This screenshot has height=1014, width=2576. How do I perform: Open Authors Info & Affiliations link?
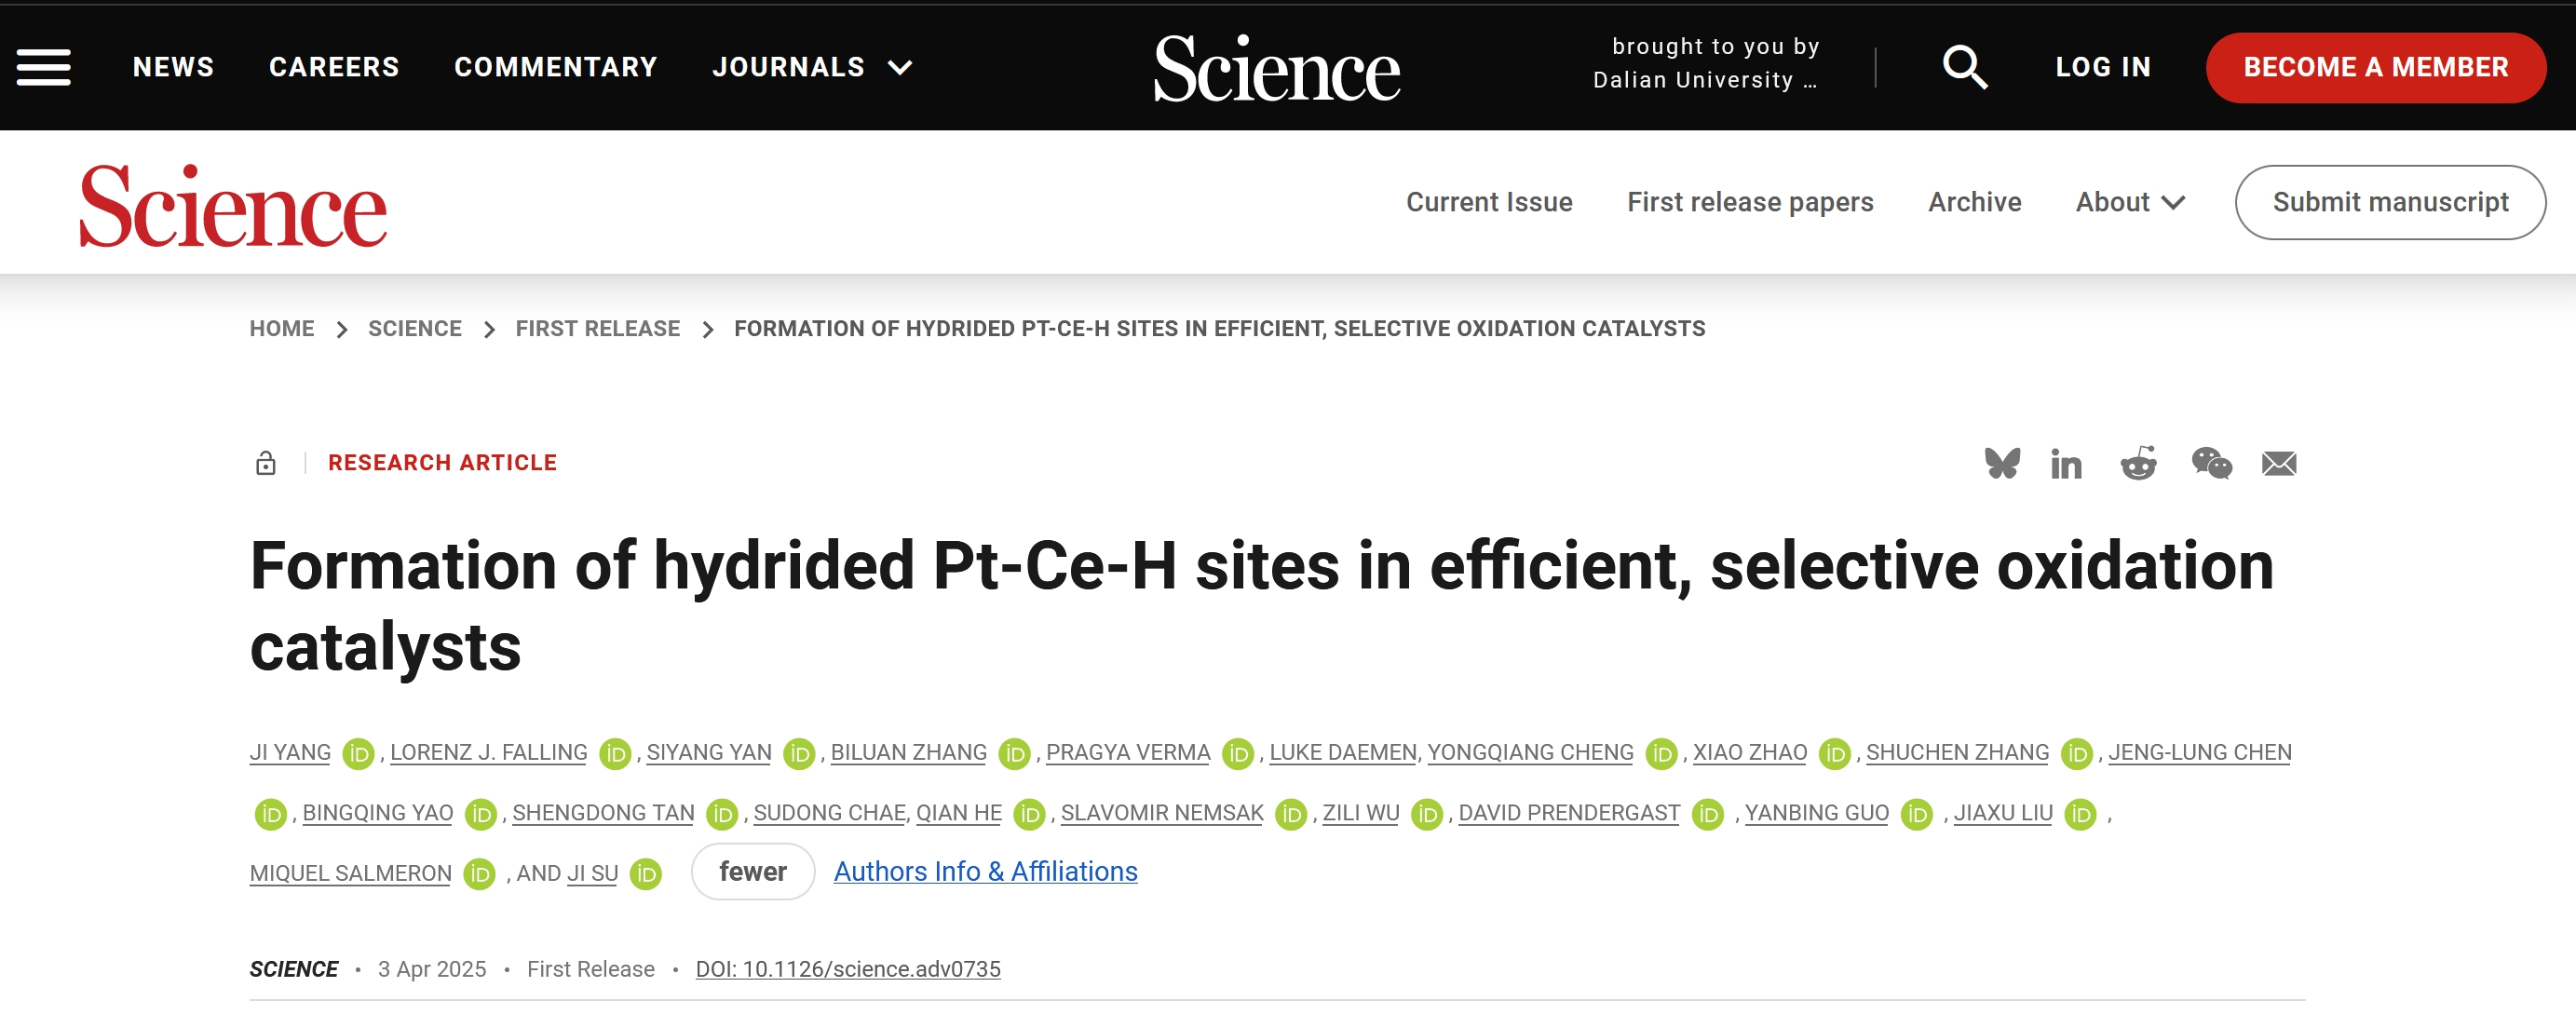[985, 871]
